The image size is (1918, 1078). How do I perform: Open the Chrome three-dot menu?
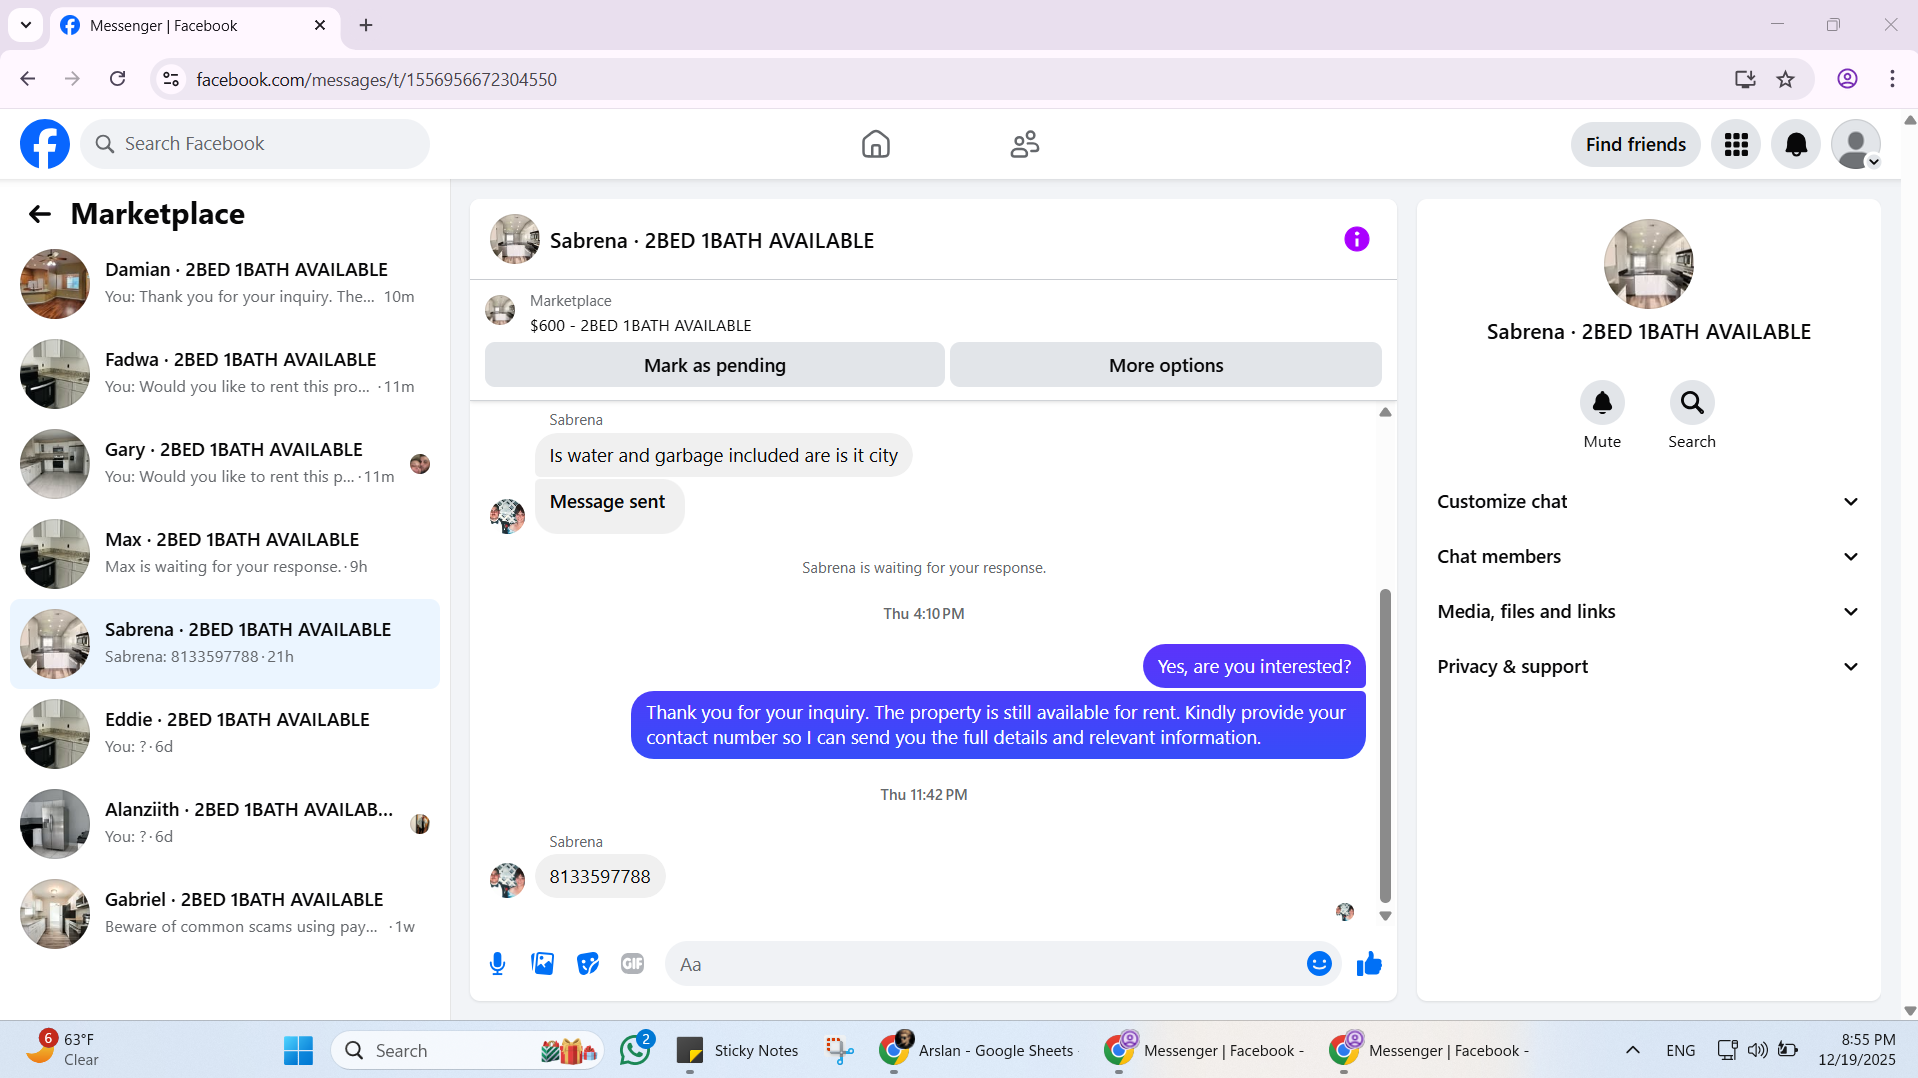pos(1892,79)
